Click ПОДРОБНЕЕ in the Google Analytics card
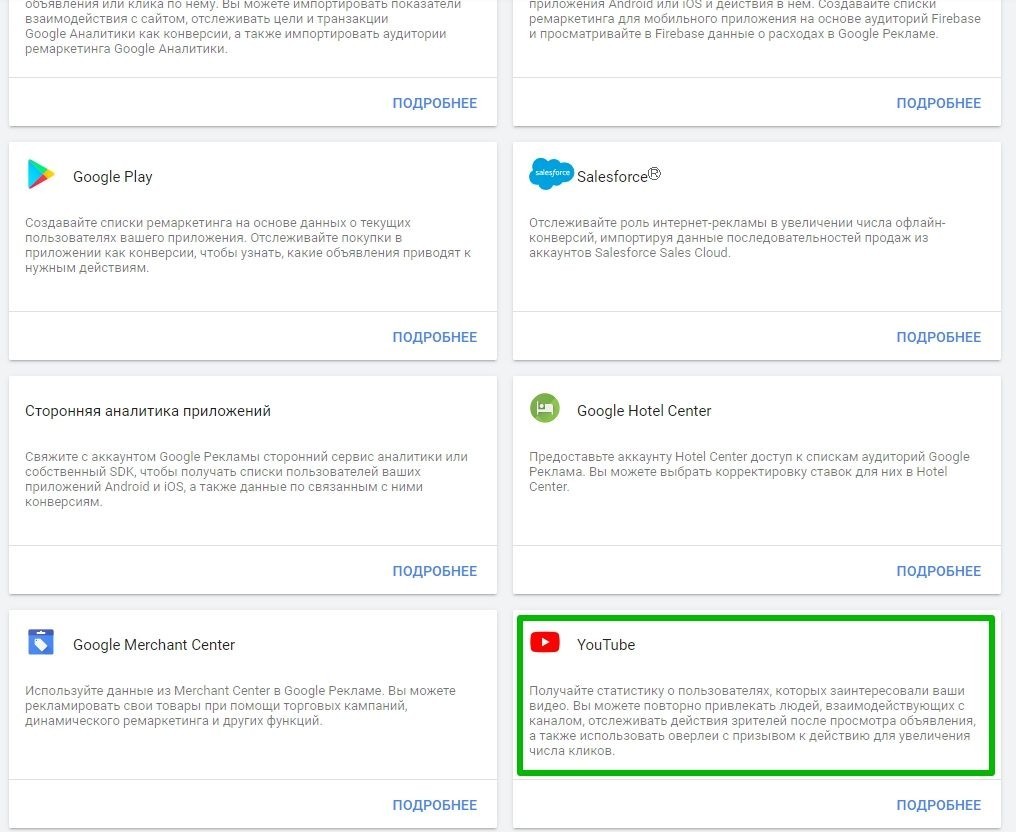1016x832 pixels. click(435, 103)
